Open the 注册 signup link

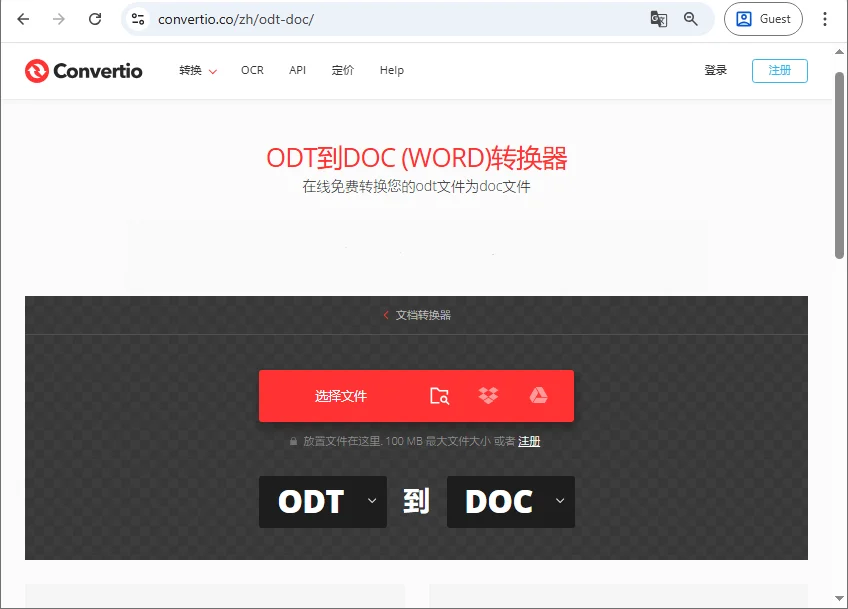(780, 70)
